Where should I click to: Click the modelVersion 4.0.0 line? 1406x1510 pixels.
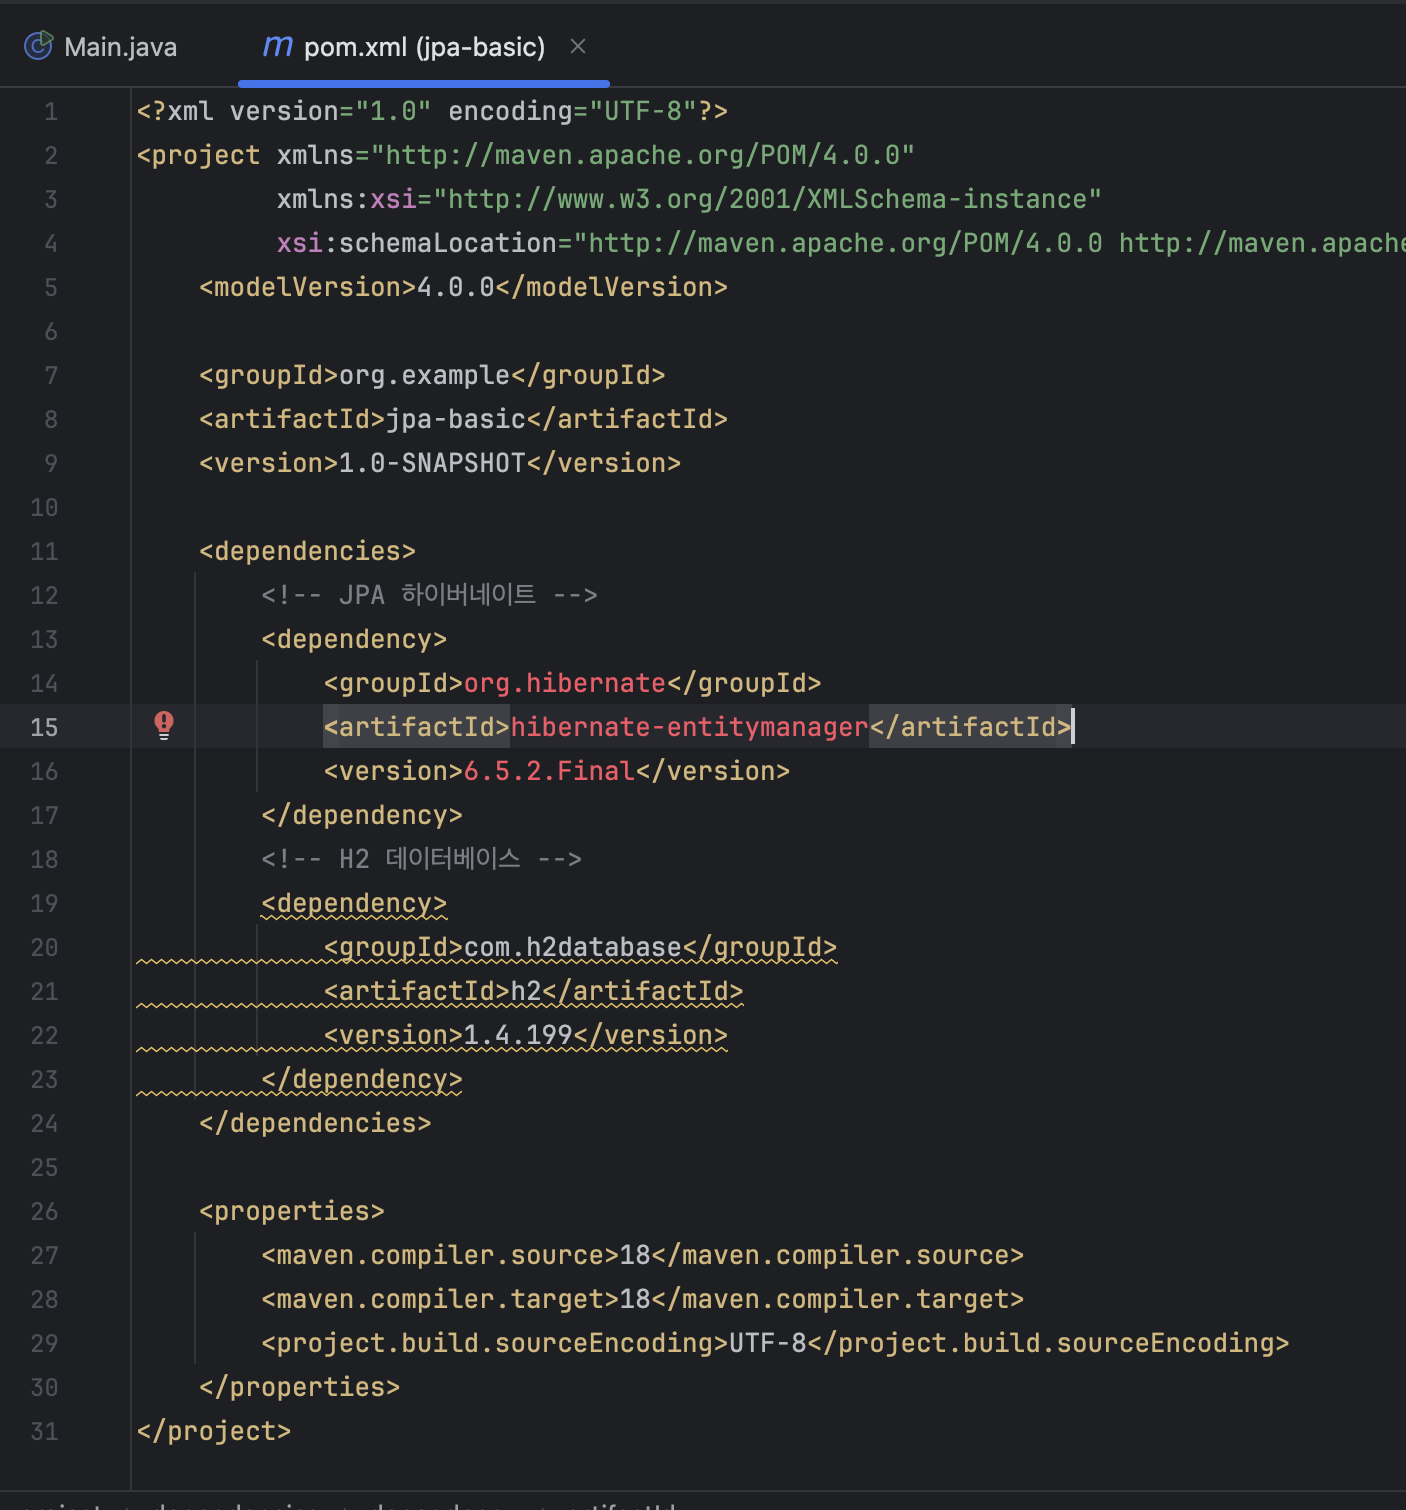coord(463,287)
